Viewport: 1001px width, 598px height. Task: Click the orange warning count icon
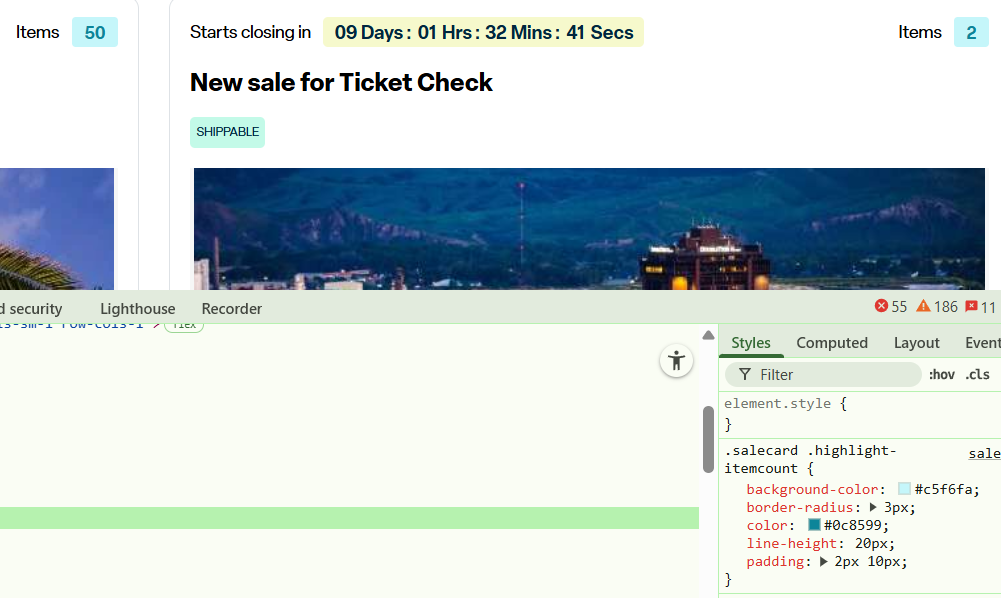pyautogui.click(x=923, y=307)
